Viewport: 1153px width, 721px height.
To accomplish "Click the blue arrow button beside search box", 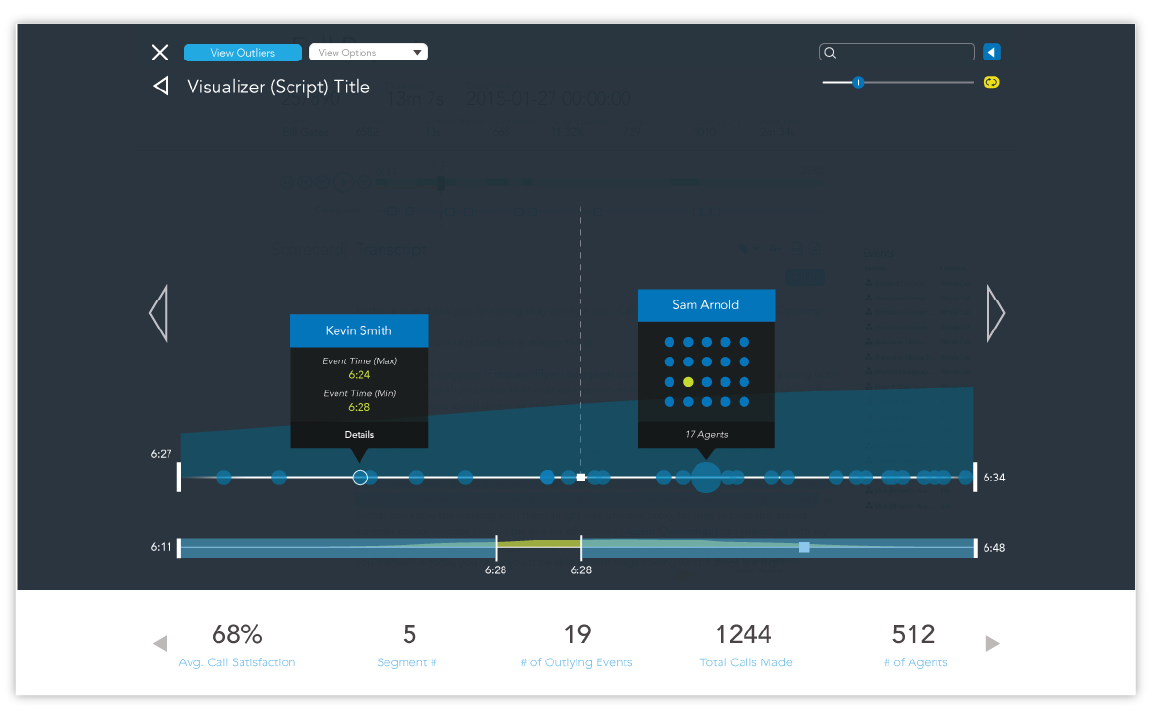I will [991, 53].
